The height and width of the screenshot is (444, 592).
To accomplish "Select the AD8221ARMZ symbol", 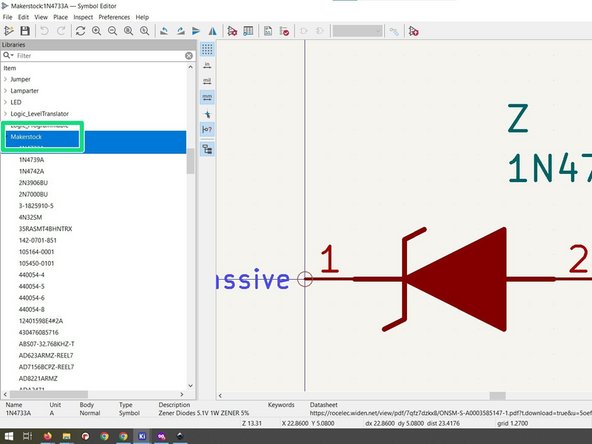I will [x=38, y=378].
